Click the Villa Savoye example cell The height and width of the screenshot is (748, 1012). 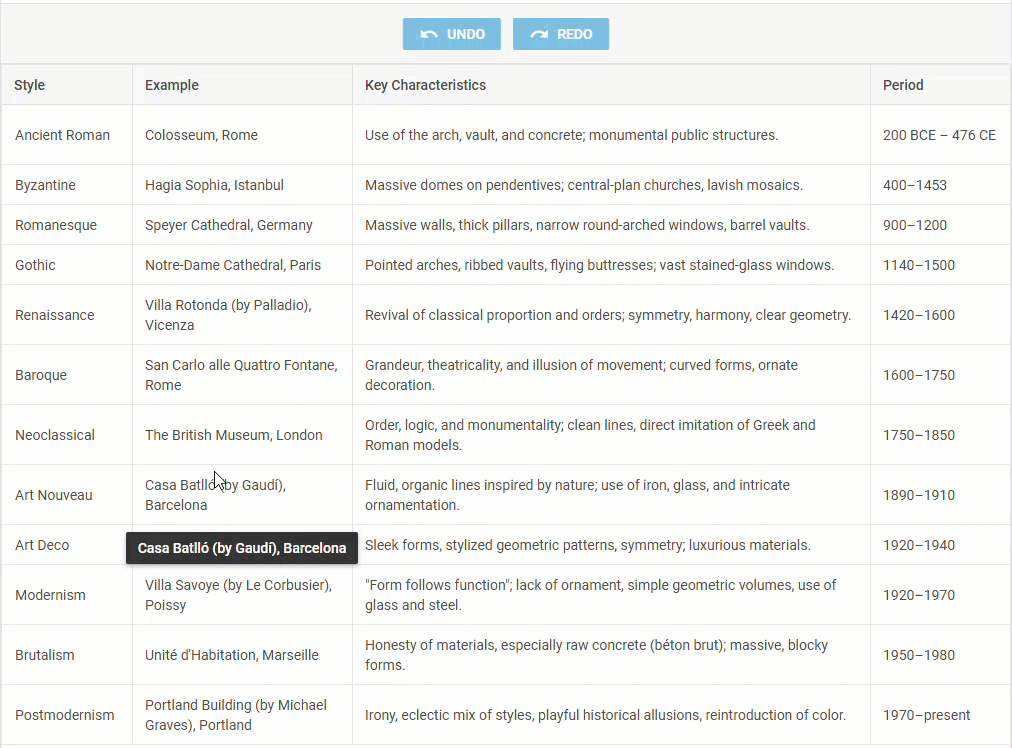pyautogui.click(x=238, y=595)
